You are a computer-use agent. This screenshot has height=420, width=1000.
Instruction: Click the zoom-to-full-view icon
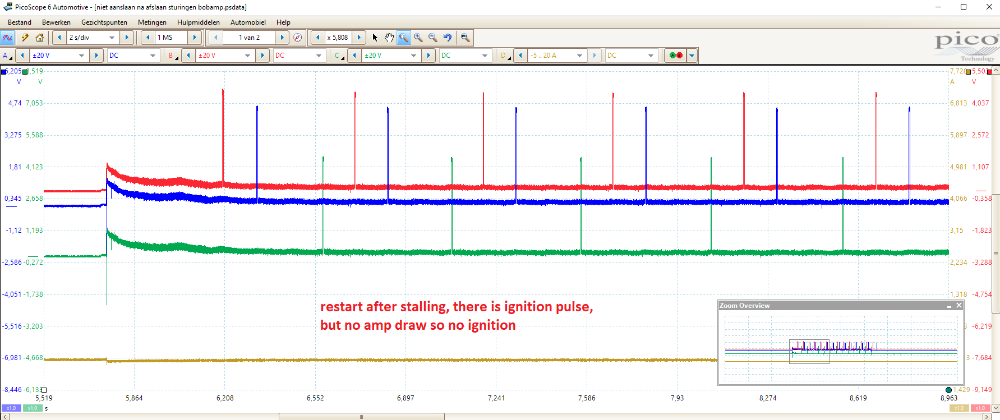(x=463, y=37)
